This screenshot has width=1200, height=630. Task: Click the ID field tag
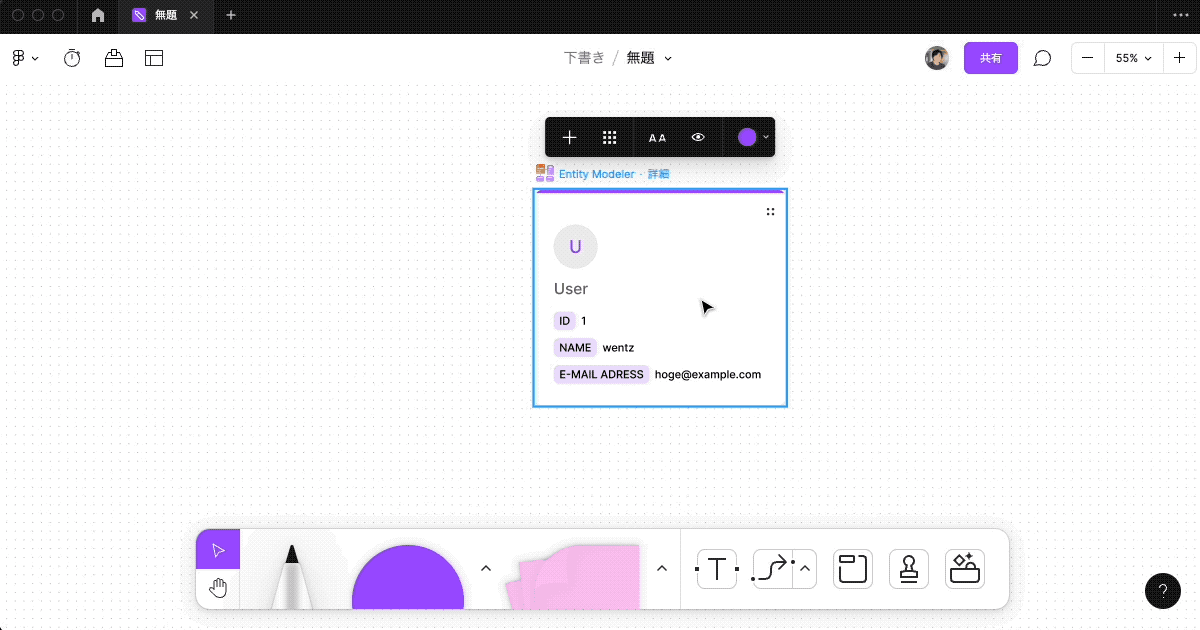point(565,321)
